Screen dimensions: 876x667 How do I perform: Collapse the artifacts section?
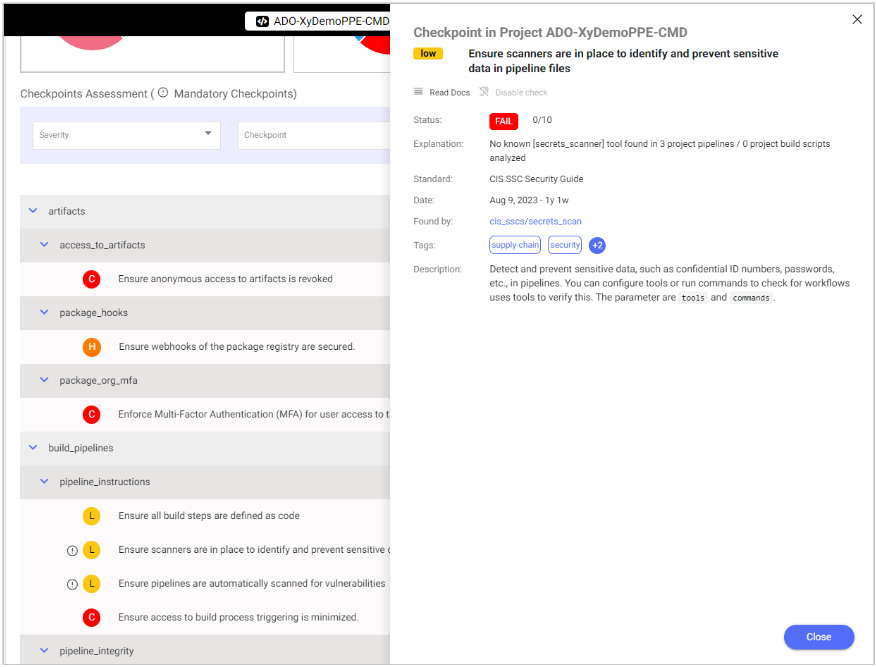point(33,211)
